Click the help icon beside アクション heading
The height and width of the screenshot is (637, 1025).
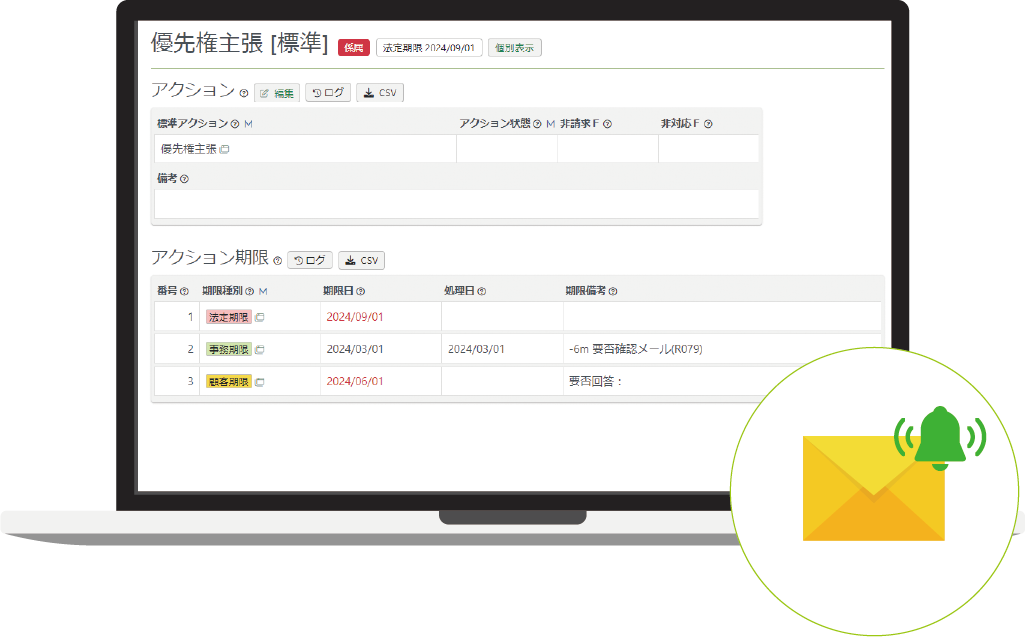coord(244,94)
